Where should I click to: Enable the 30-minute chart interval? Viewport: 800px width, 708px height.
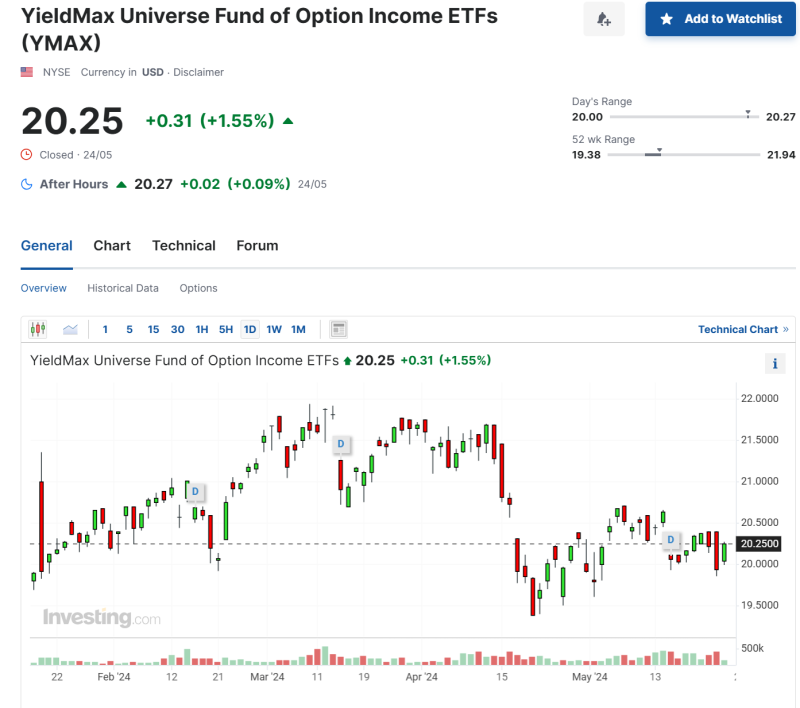[178, 329]
